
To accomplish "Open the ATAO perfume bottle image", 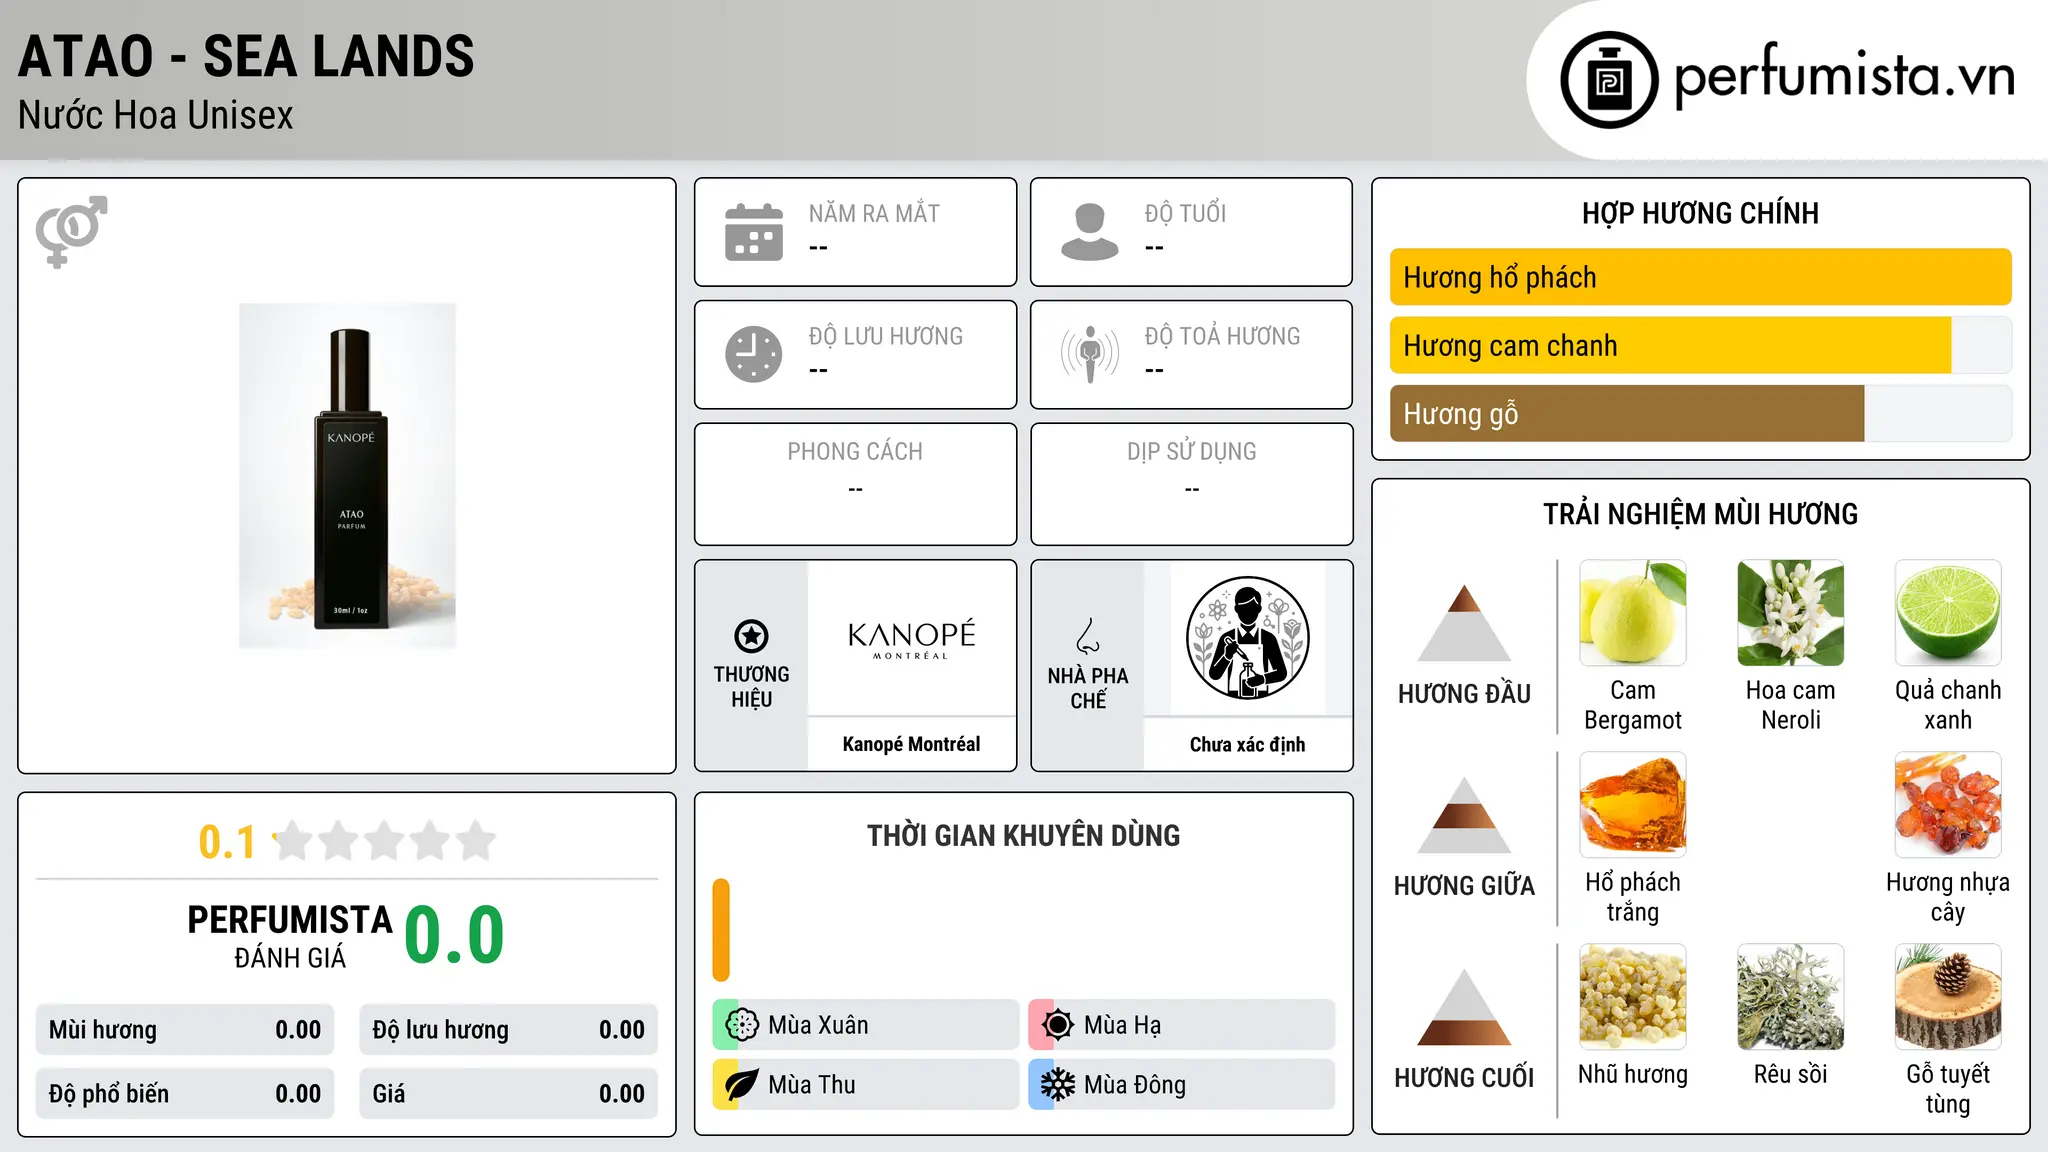I will point(347,476).
